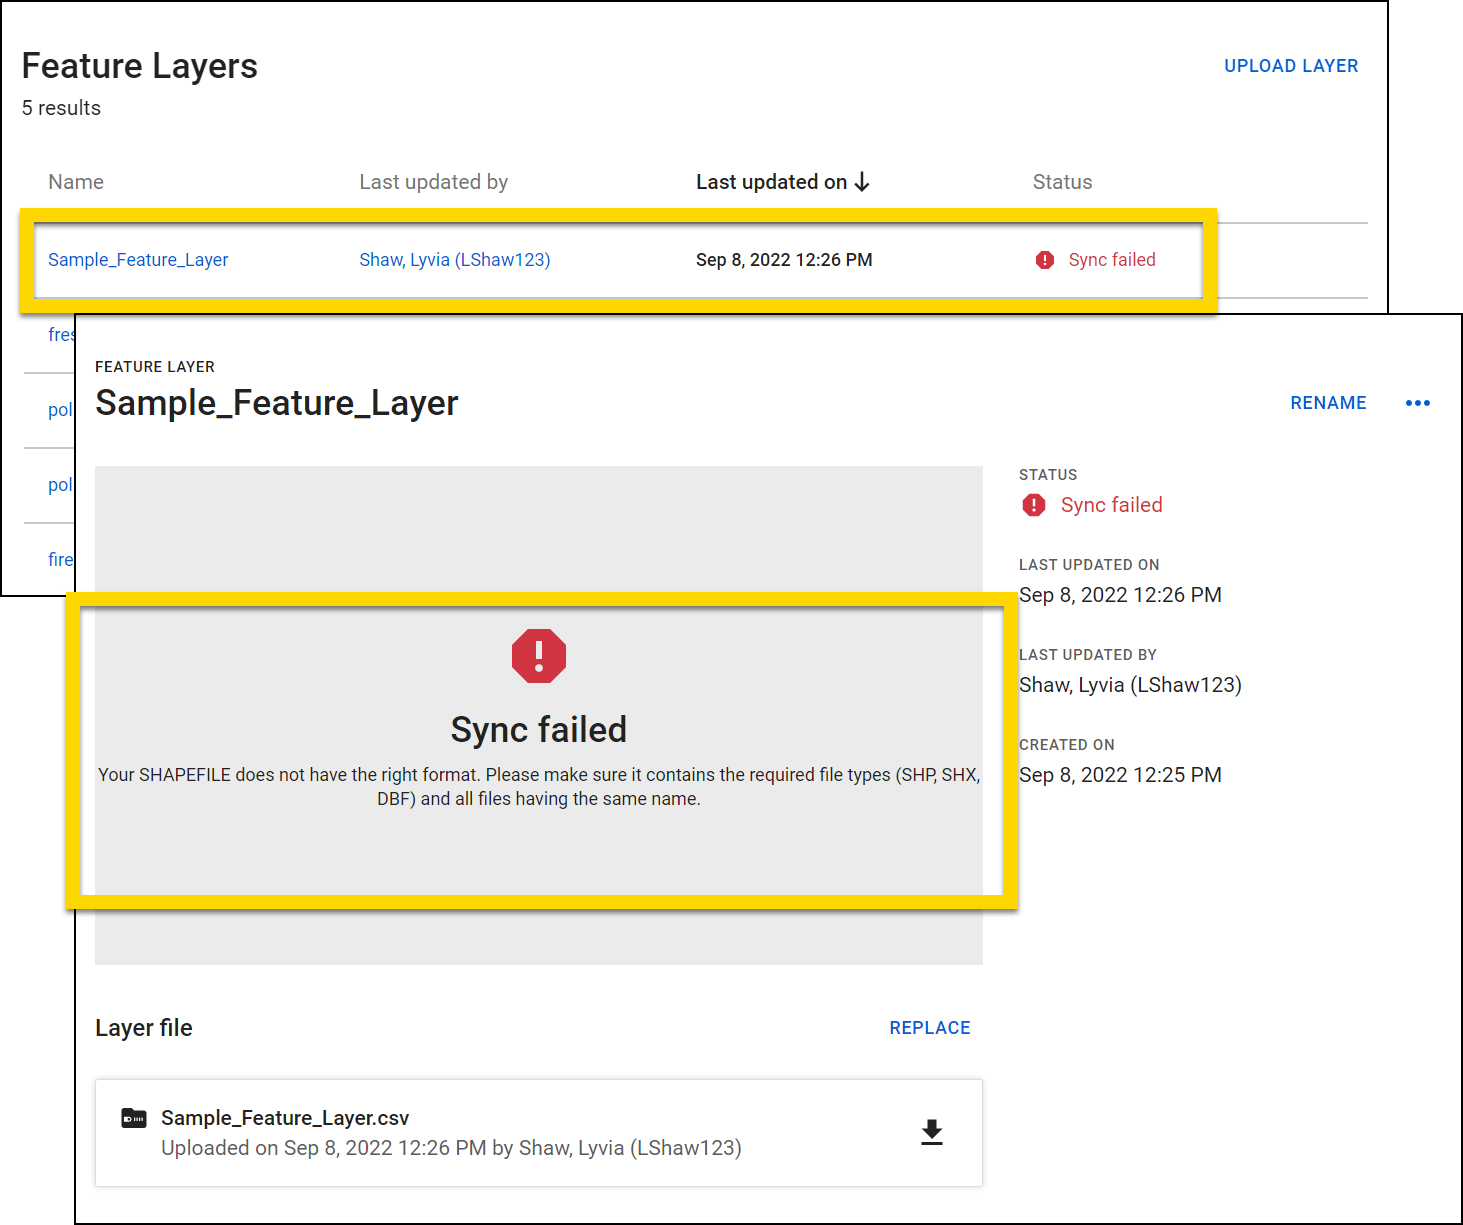Click the RENAME button
Viewport: 1463px width, 1225px height.
point(1328,403)
